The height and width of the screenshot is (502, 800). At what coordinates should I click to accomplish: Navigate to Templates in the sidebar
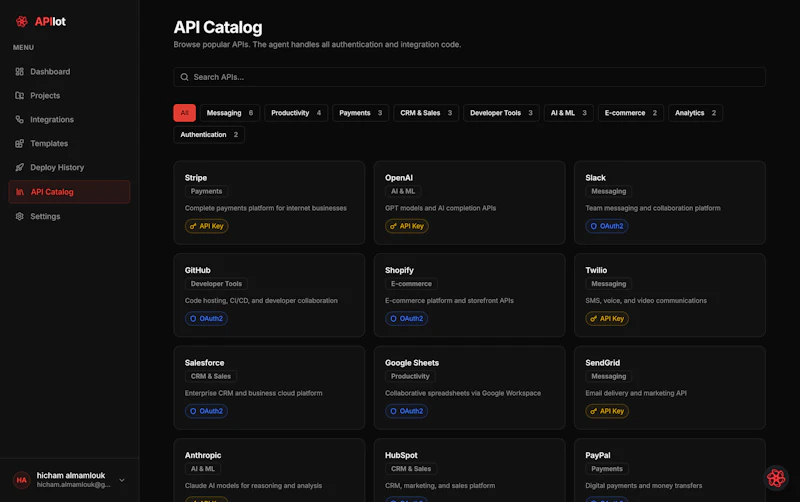pyautogui.click(x=69, y=143)
